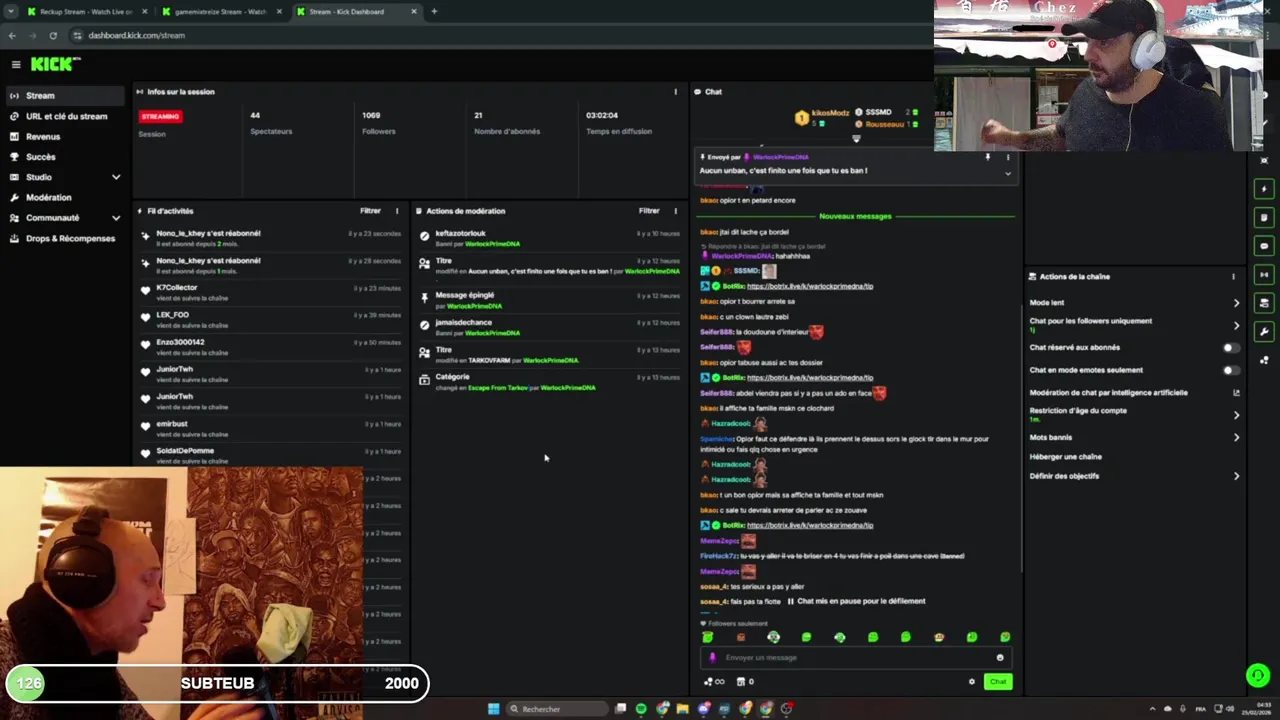This screenshot has height=720, width=1280.
Task: Click the green support headset button
Action: pos(1258,676)
